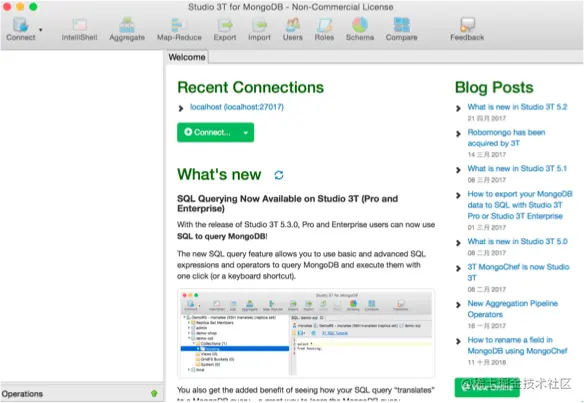Launch IntelliShell from the toolbar

click(x=79, y=29)
